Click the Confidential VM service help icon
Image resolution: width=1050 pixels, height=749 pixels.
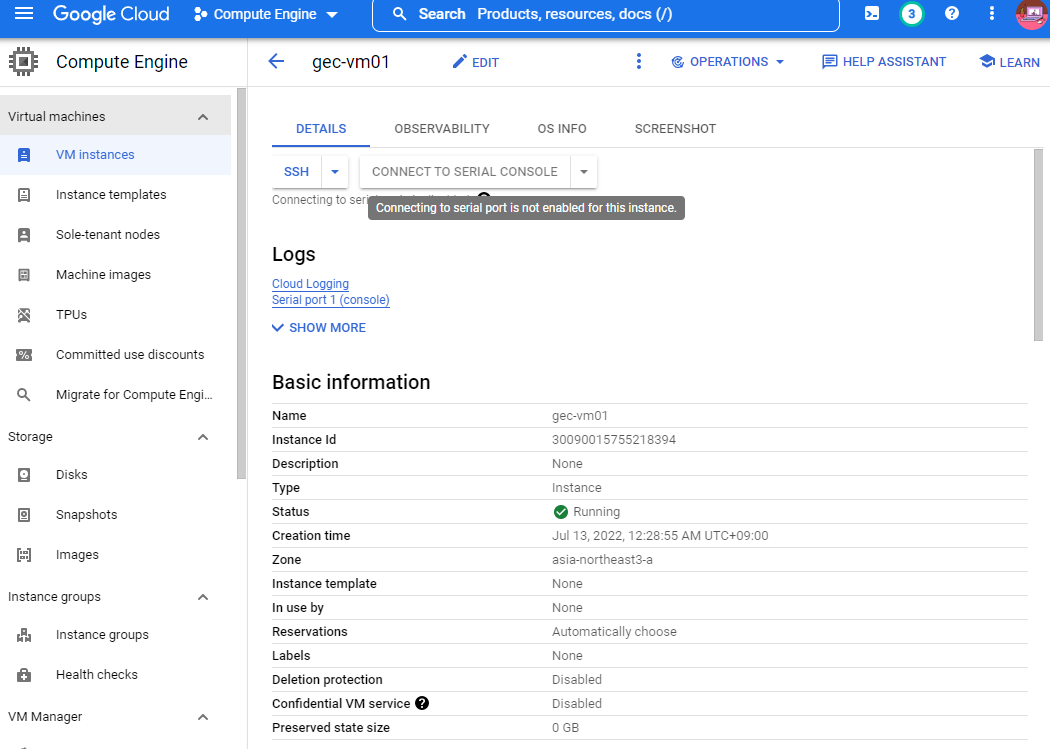coord(422,703)
